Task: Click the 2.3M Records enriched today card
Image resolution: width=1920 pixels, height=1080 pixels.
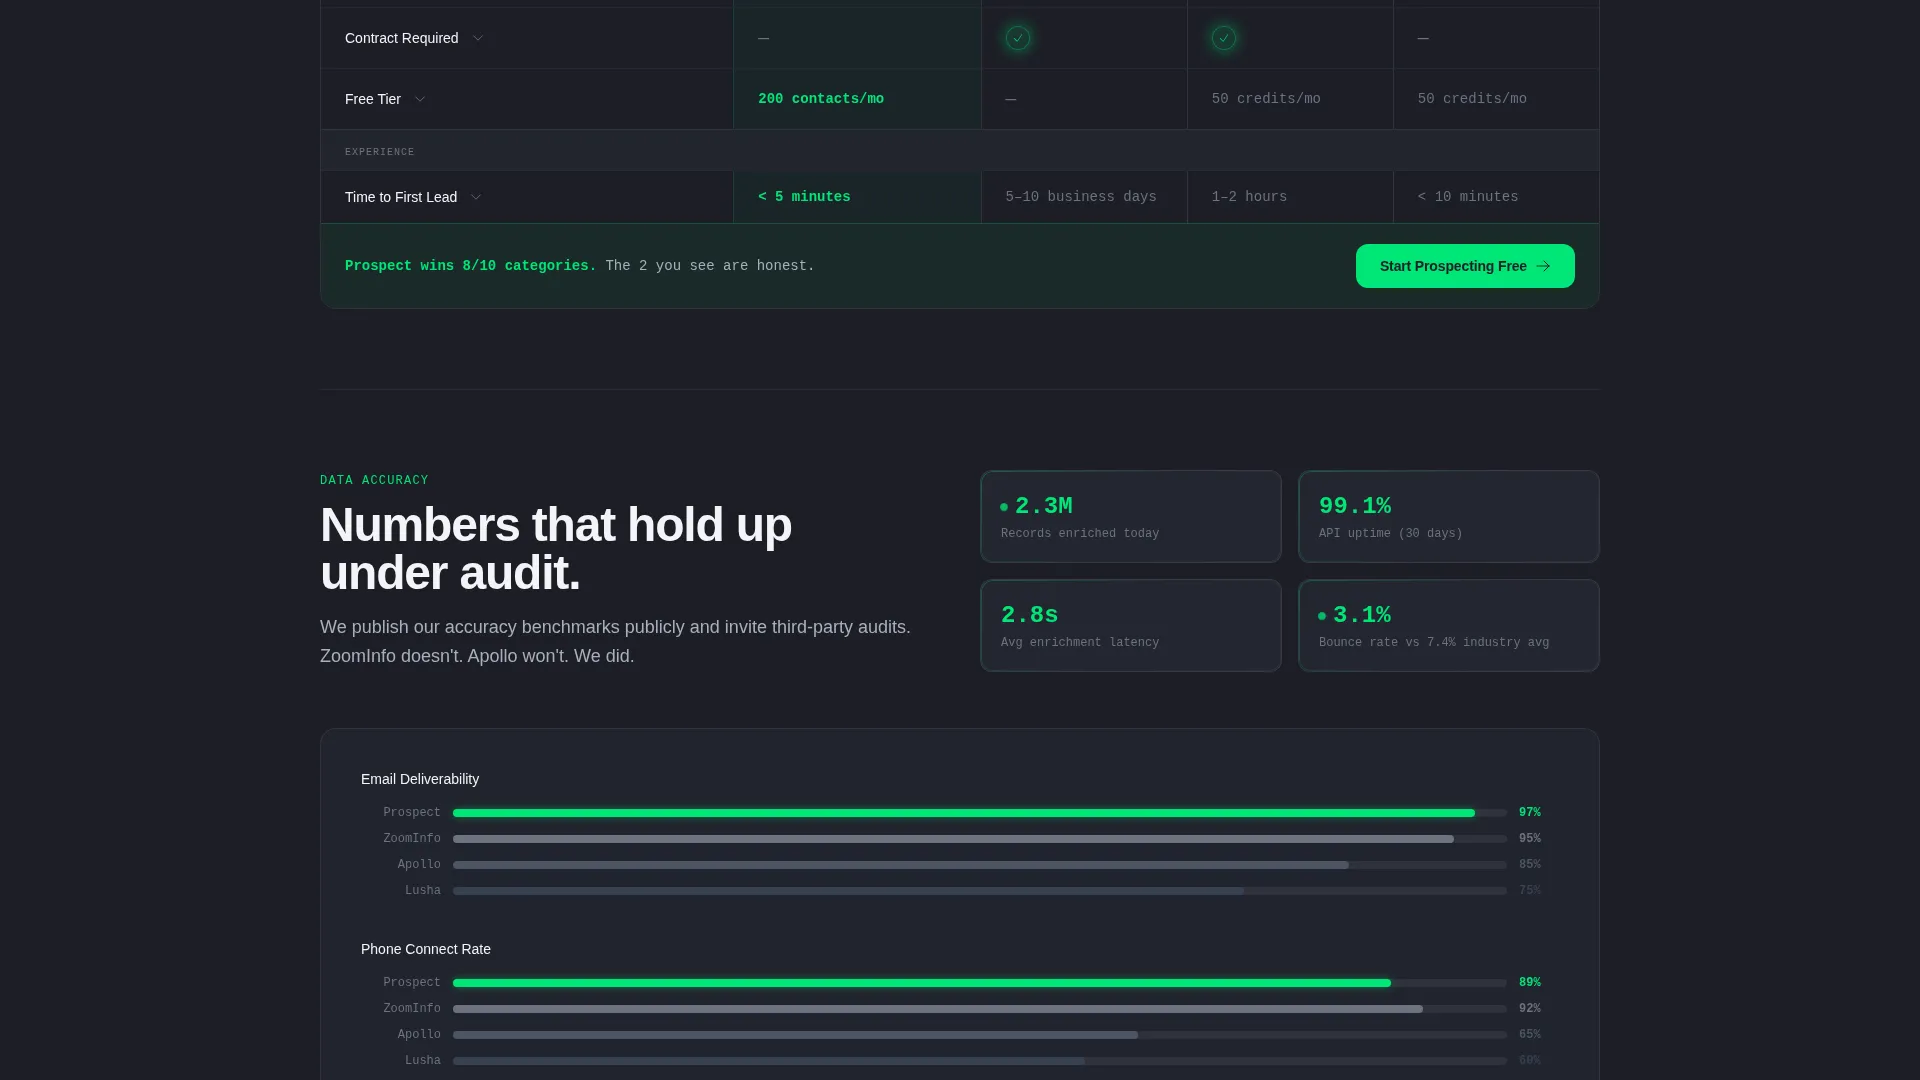Action: [1131, 517]
